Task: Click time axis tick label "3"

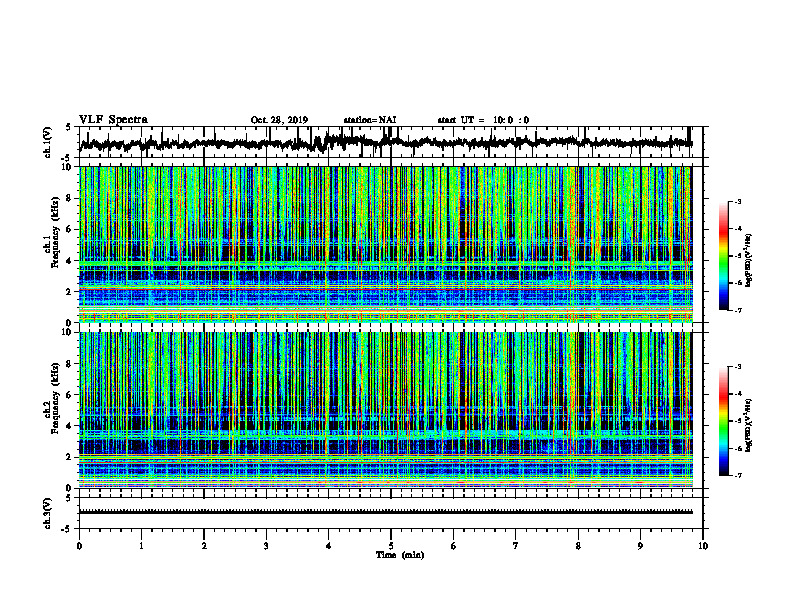Action: click(x=266, y=546)
